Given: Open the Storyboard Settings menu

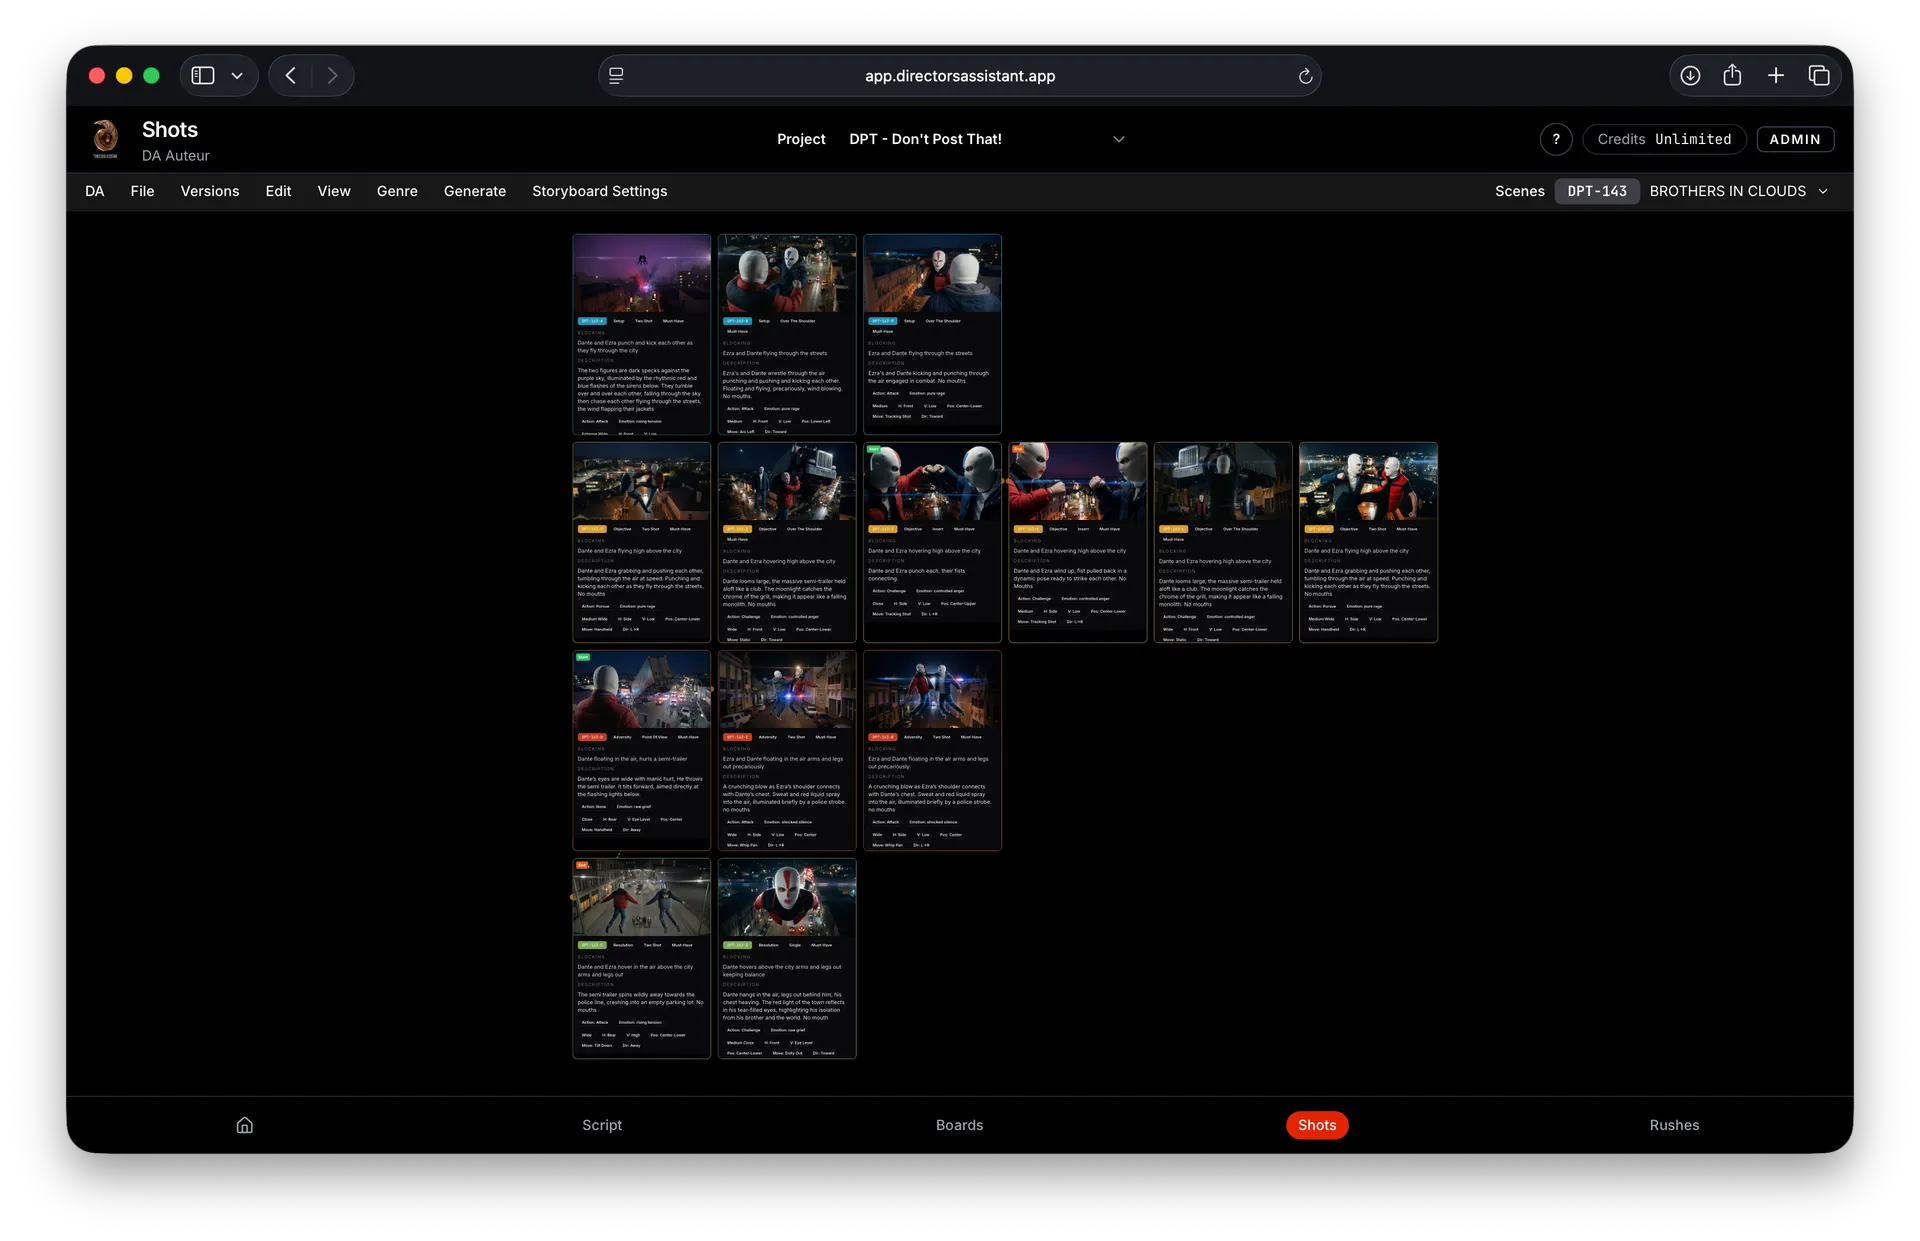Looking at the screenshot, I should 599,191.
